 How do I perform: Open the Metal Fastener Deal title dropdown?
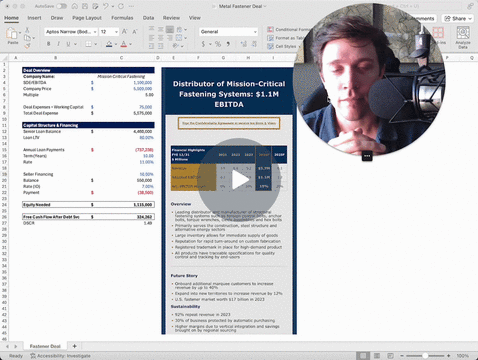coord(265,6)
